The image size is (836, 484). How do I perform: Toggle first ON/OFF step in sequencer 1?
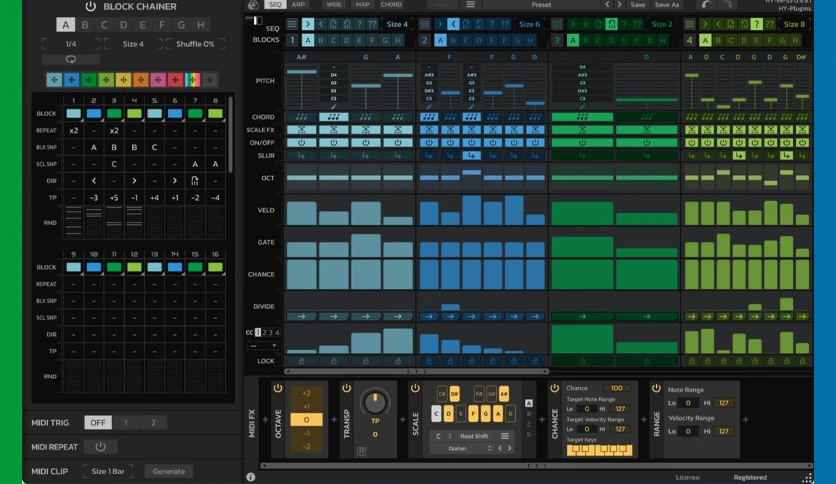point(302,143)
